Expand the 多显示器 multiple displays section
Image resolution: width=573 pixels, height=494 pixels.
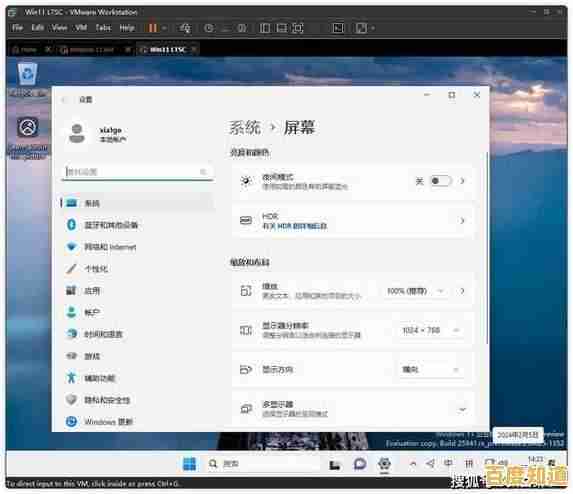click(x=463, y=409)
